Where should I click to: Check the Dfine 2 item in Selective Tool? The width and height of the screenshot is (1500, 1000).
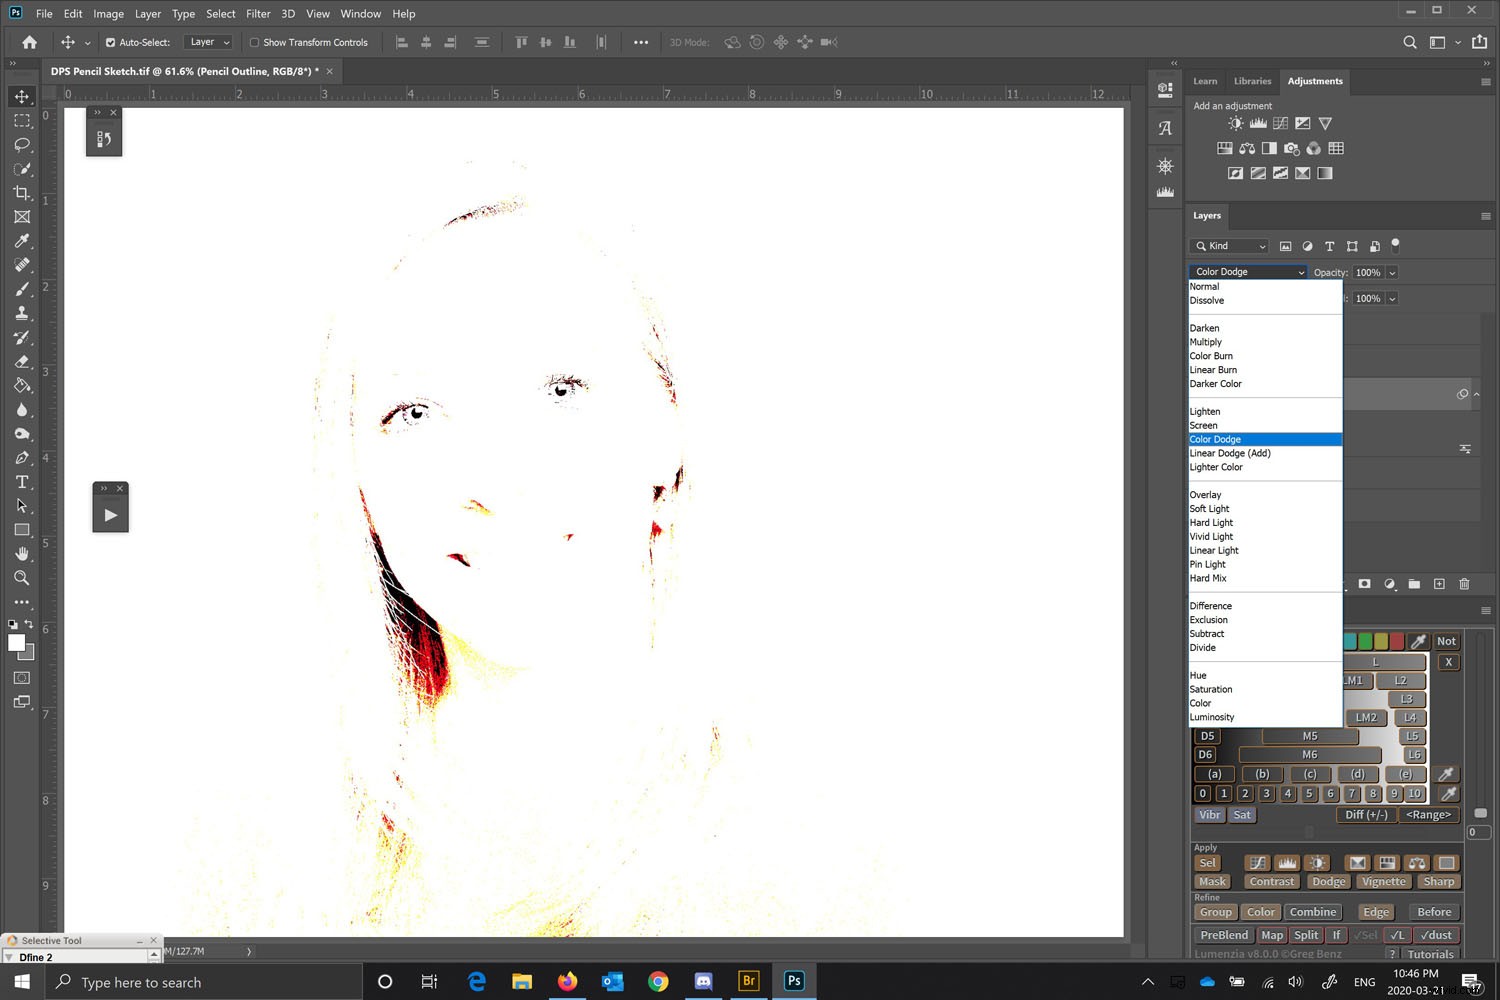coord(36,957)
